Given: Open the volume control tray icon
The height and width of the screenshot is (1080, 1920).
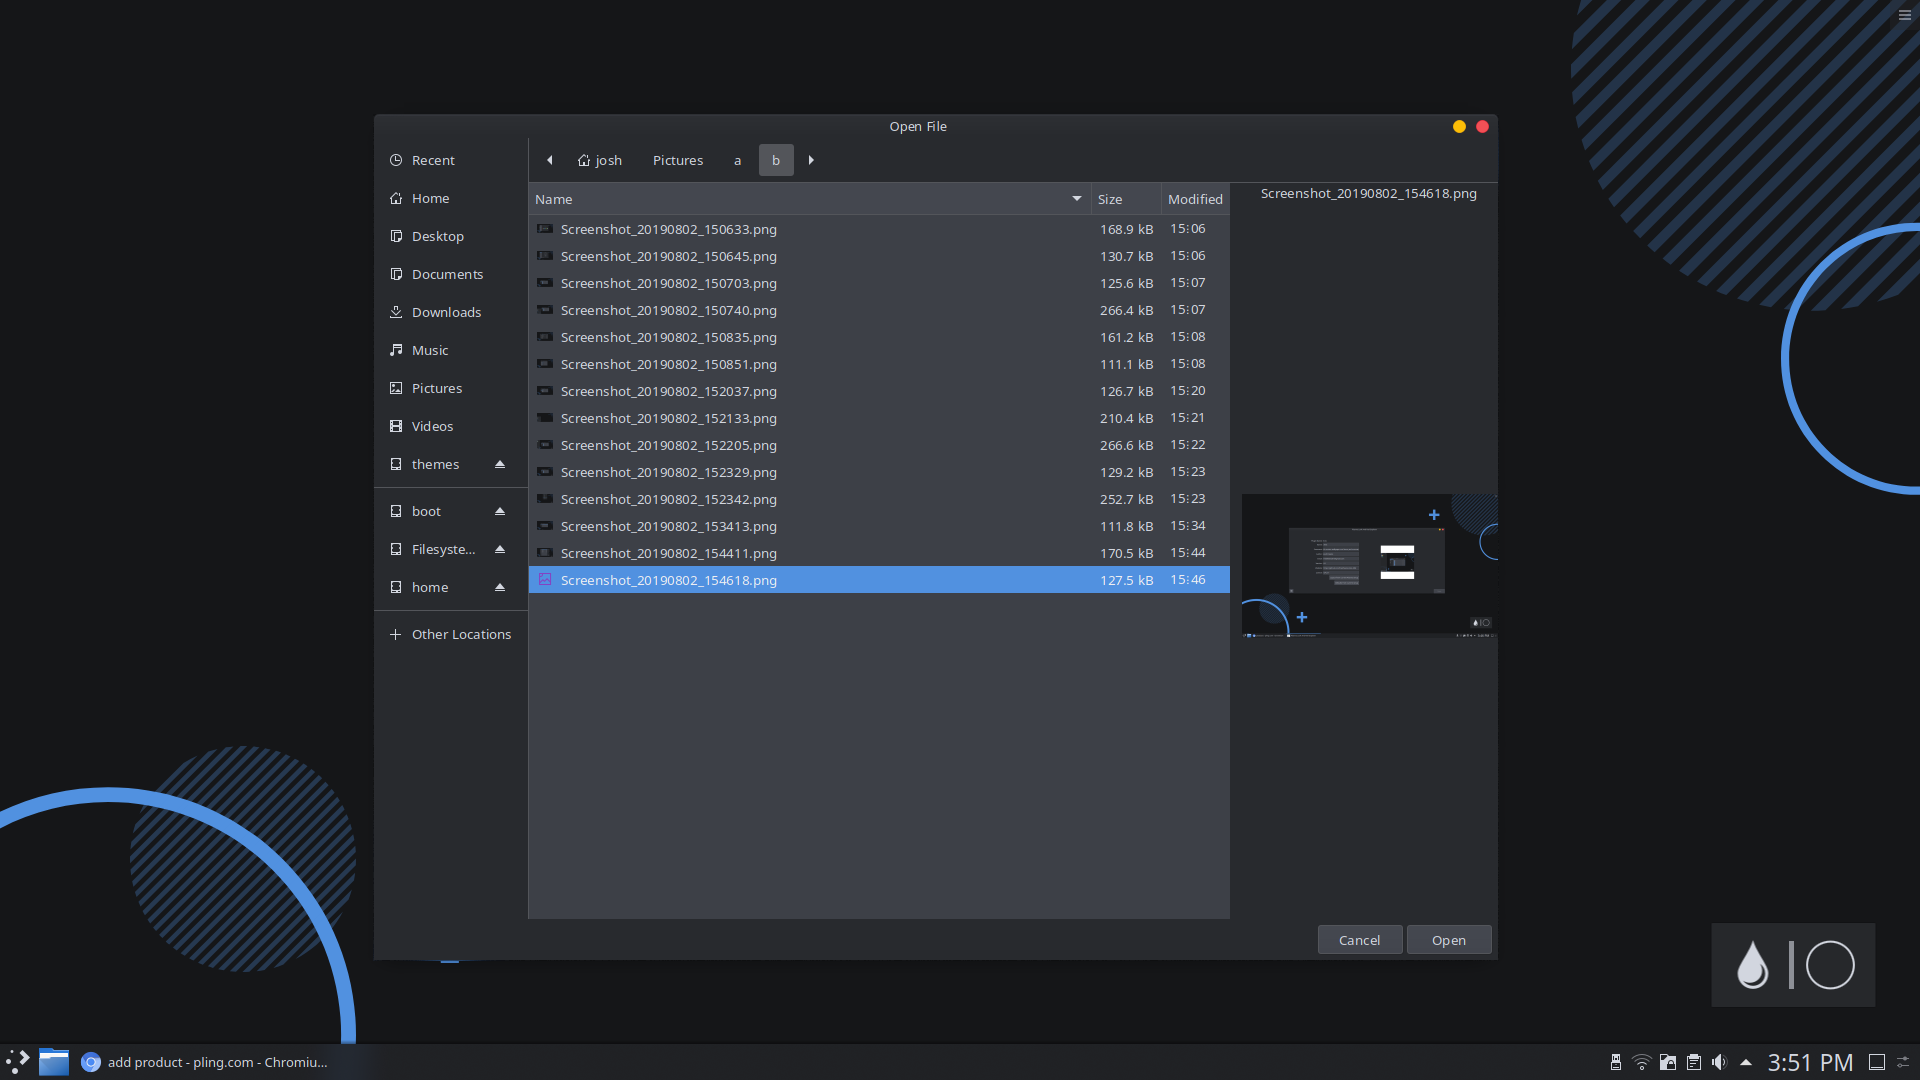Looking at the screenshot, I should coord(1719,1062).
